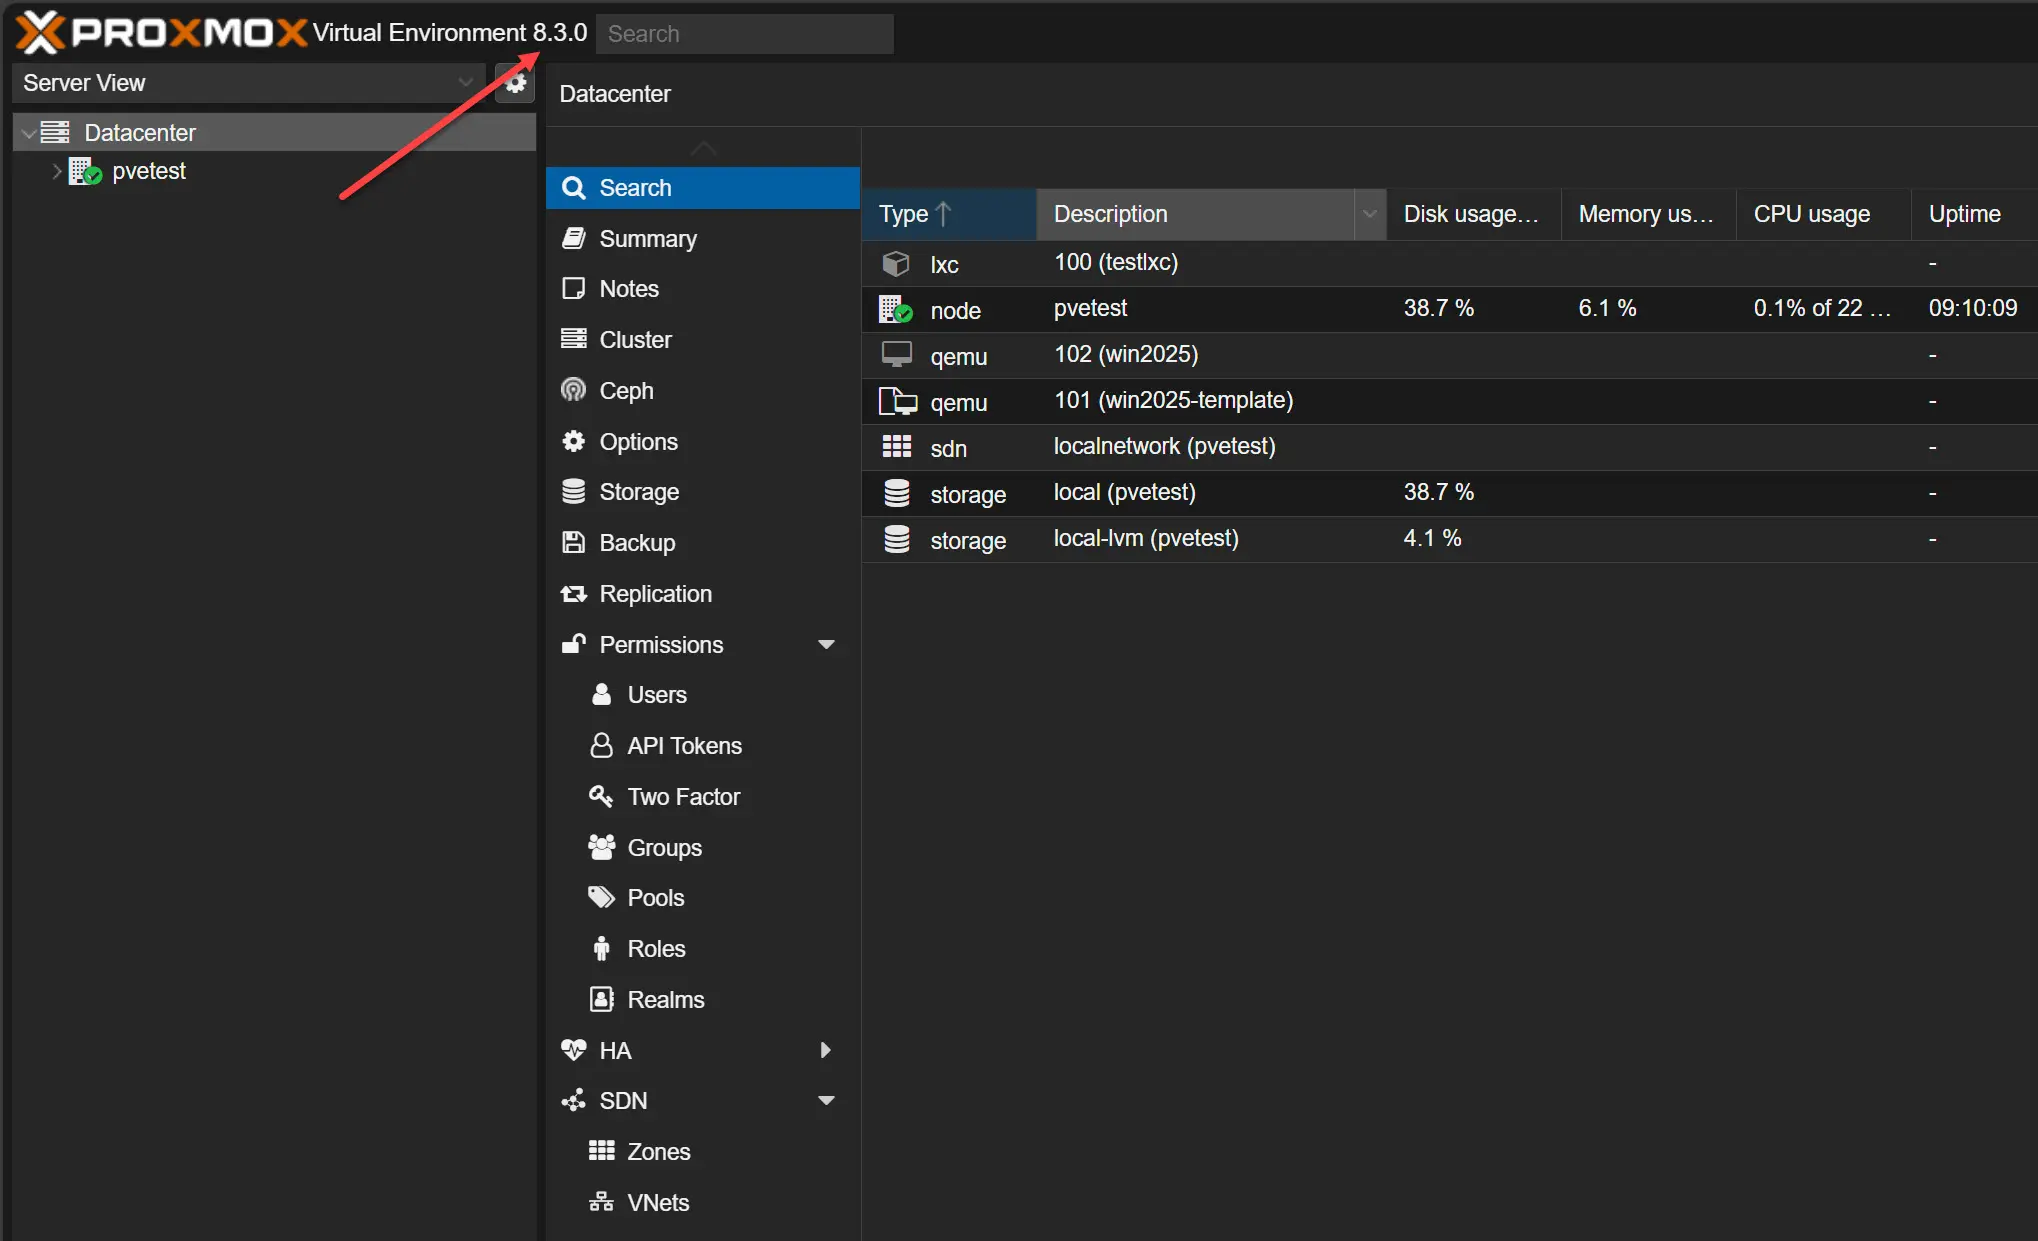Collapse the Permissions submenu arrow
Image resolution: width=2038 pixels, height=1241 pixels.
coord(826,644)
